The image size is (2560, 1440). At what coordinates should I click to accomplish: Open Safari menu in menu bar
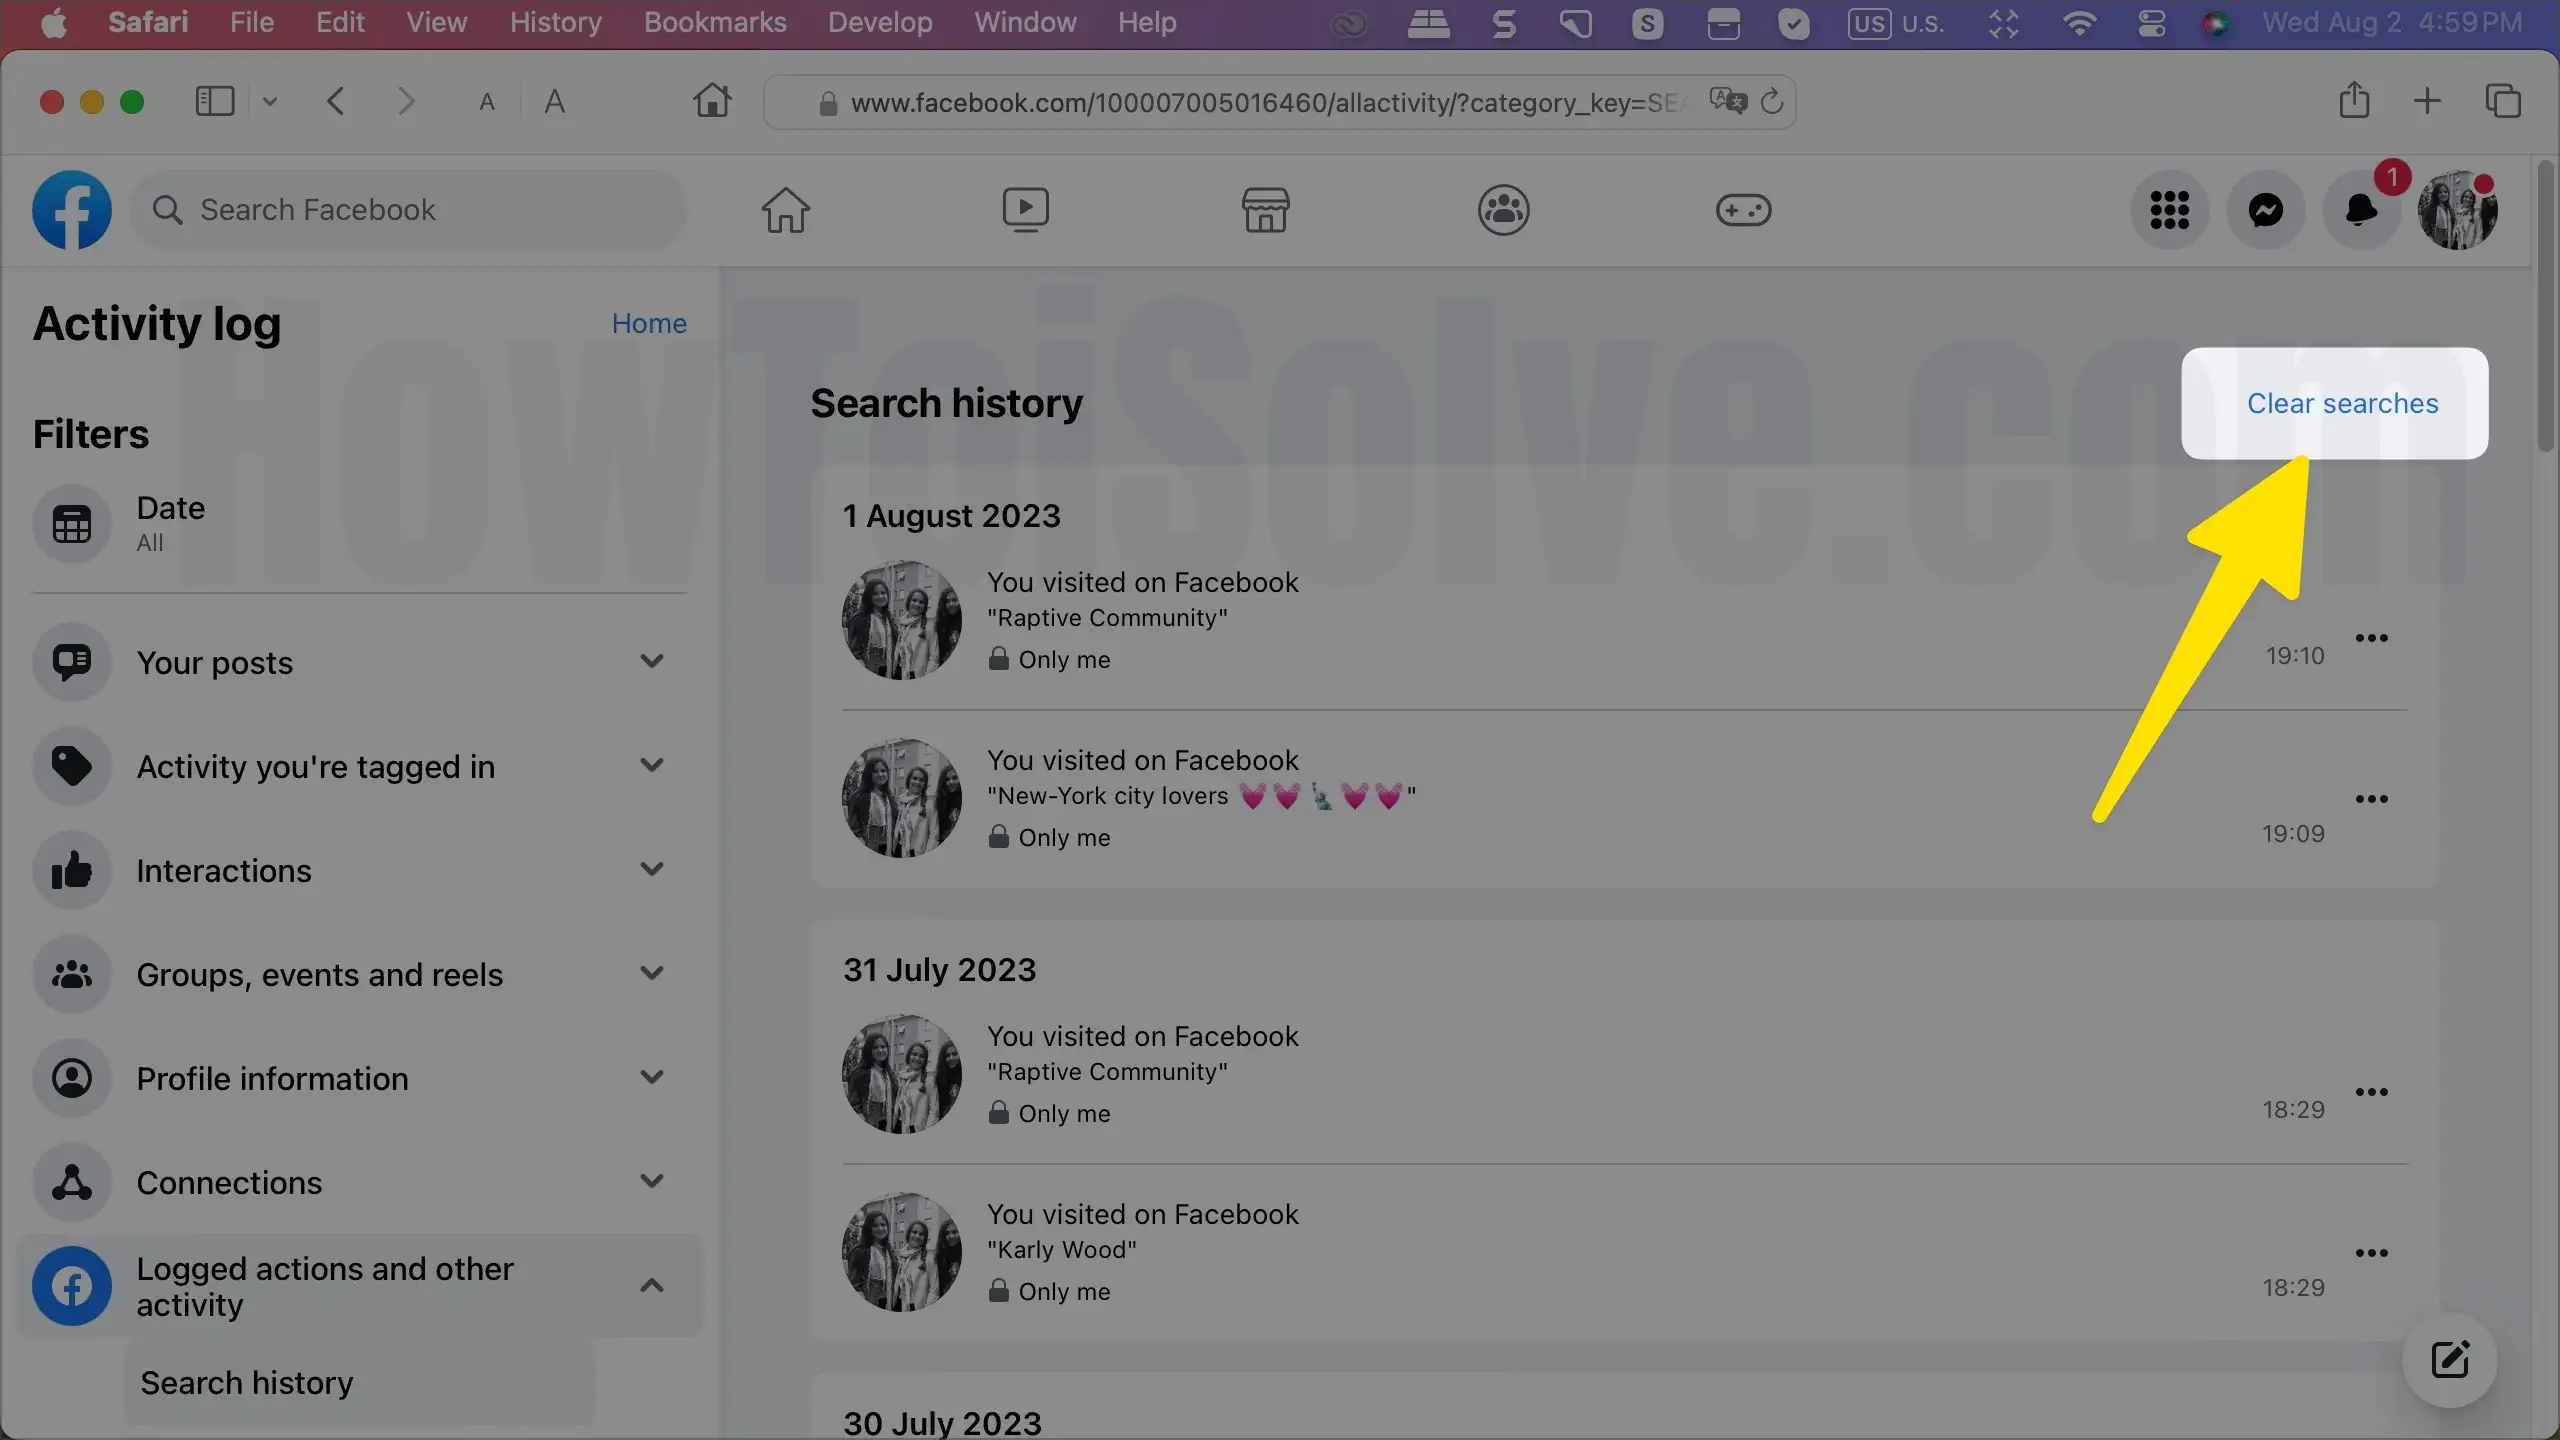point(148,22)
